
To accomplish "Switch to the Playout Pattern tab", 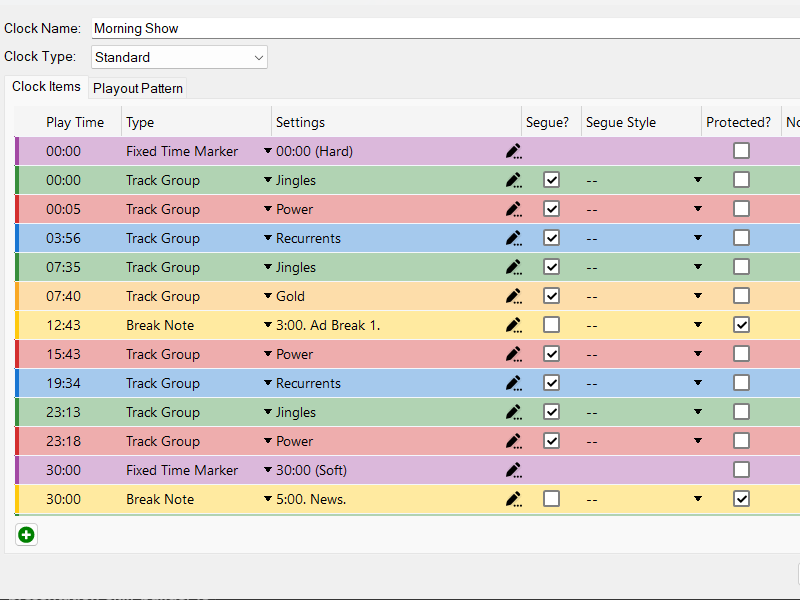I will pyautogui.click(x=138, y=88).
